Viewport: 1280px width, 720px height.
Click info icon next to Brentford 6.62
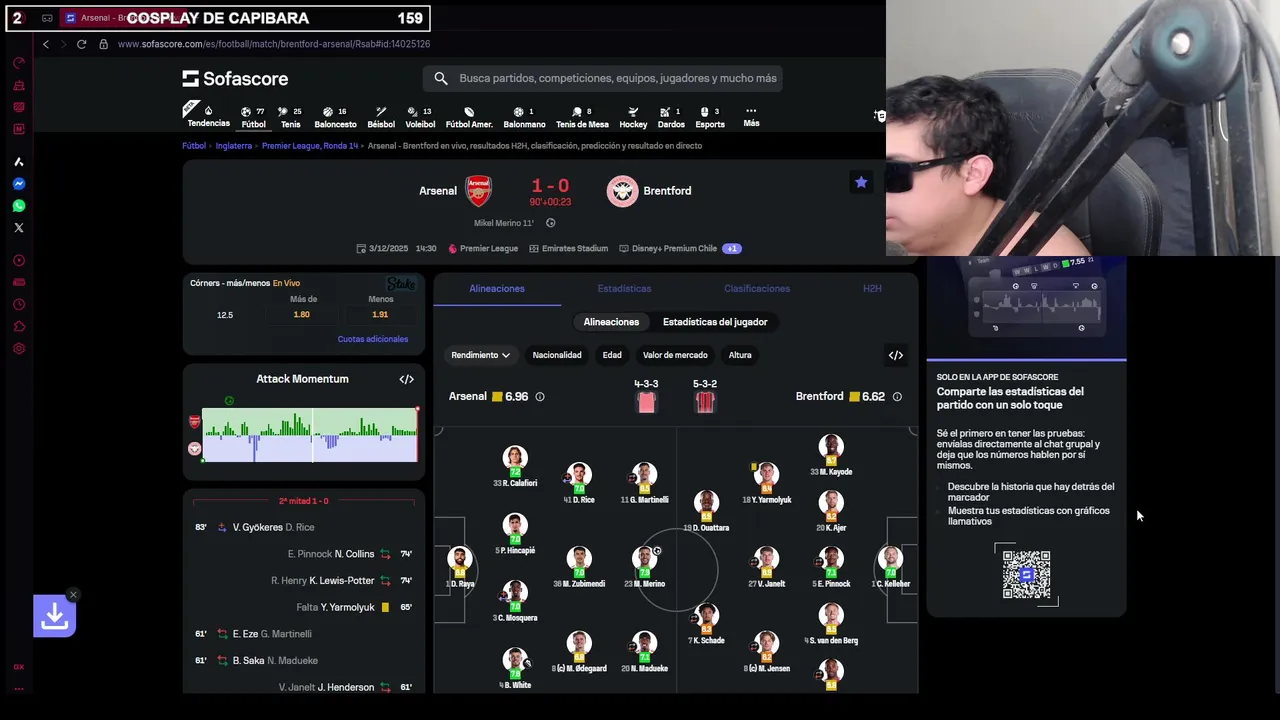coord(897,397)
